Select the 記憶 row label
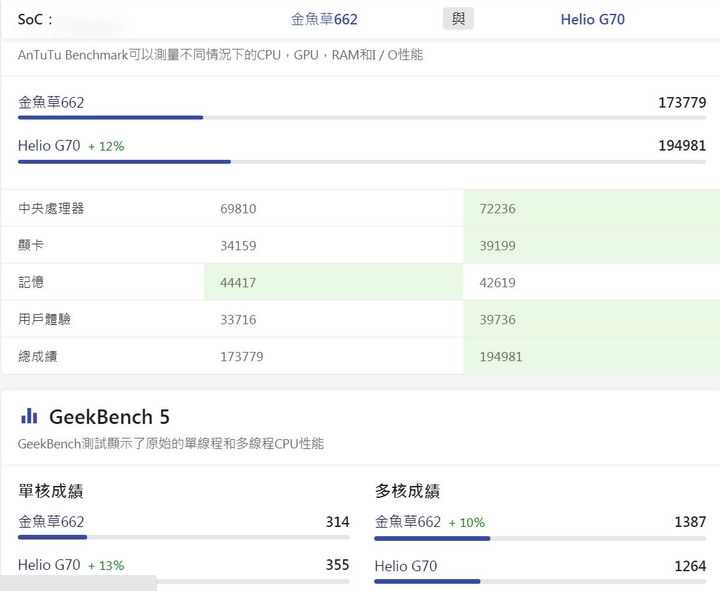This screenshot has width=720, height=591. [31, 282]
